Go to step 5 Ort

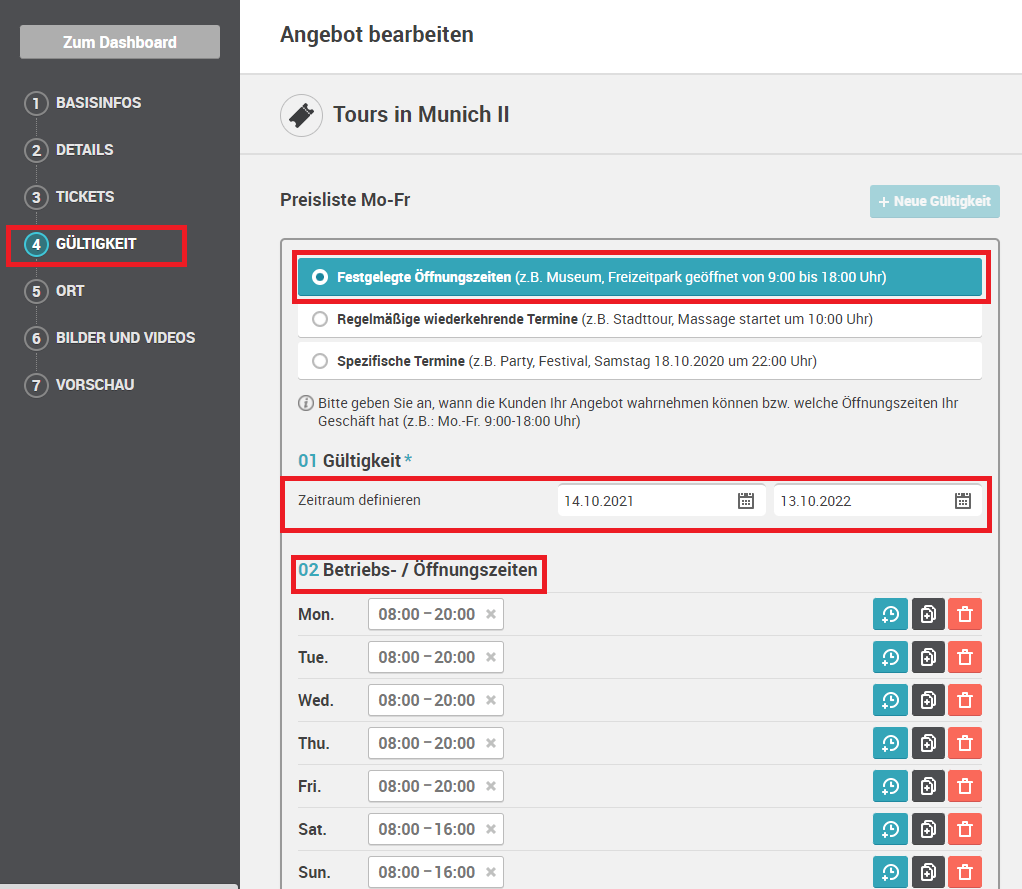[55, 291]
